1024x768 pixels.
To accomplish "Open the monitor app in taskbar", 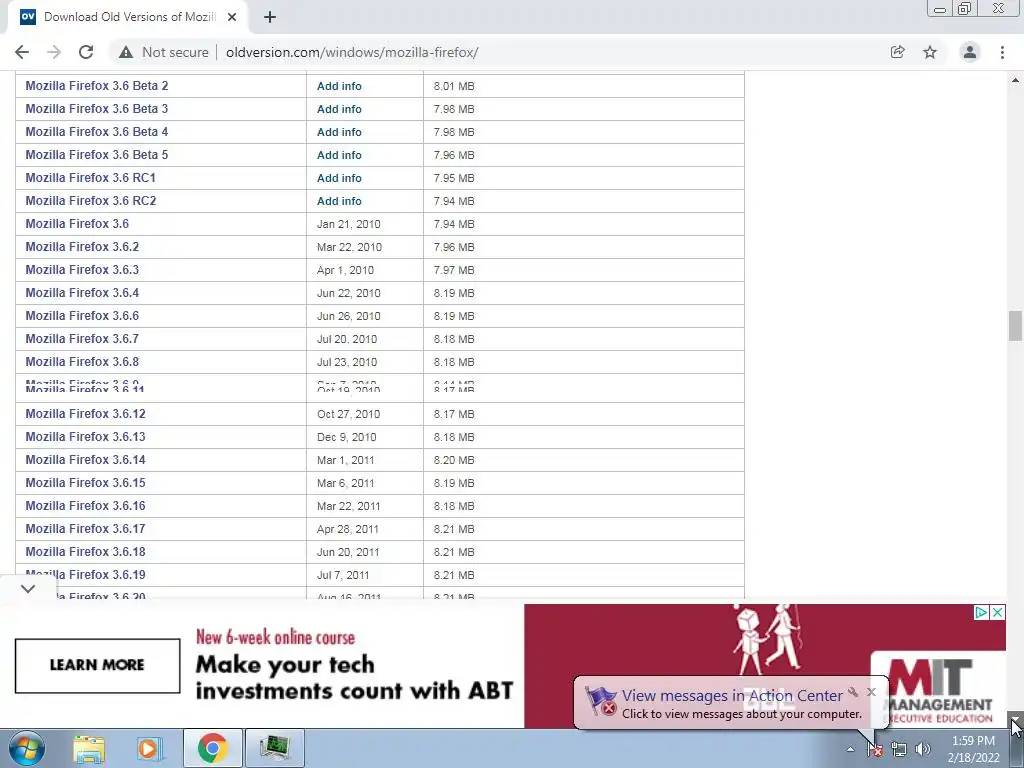I will point(274,748).
